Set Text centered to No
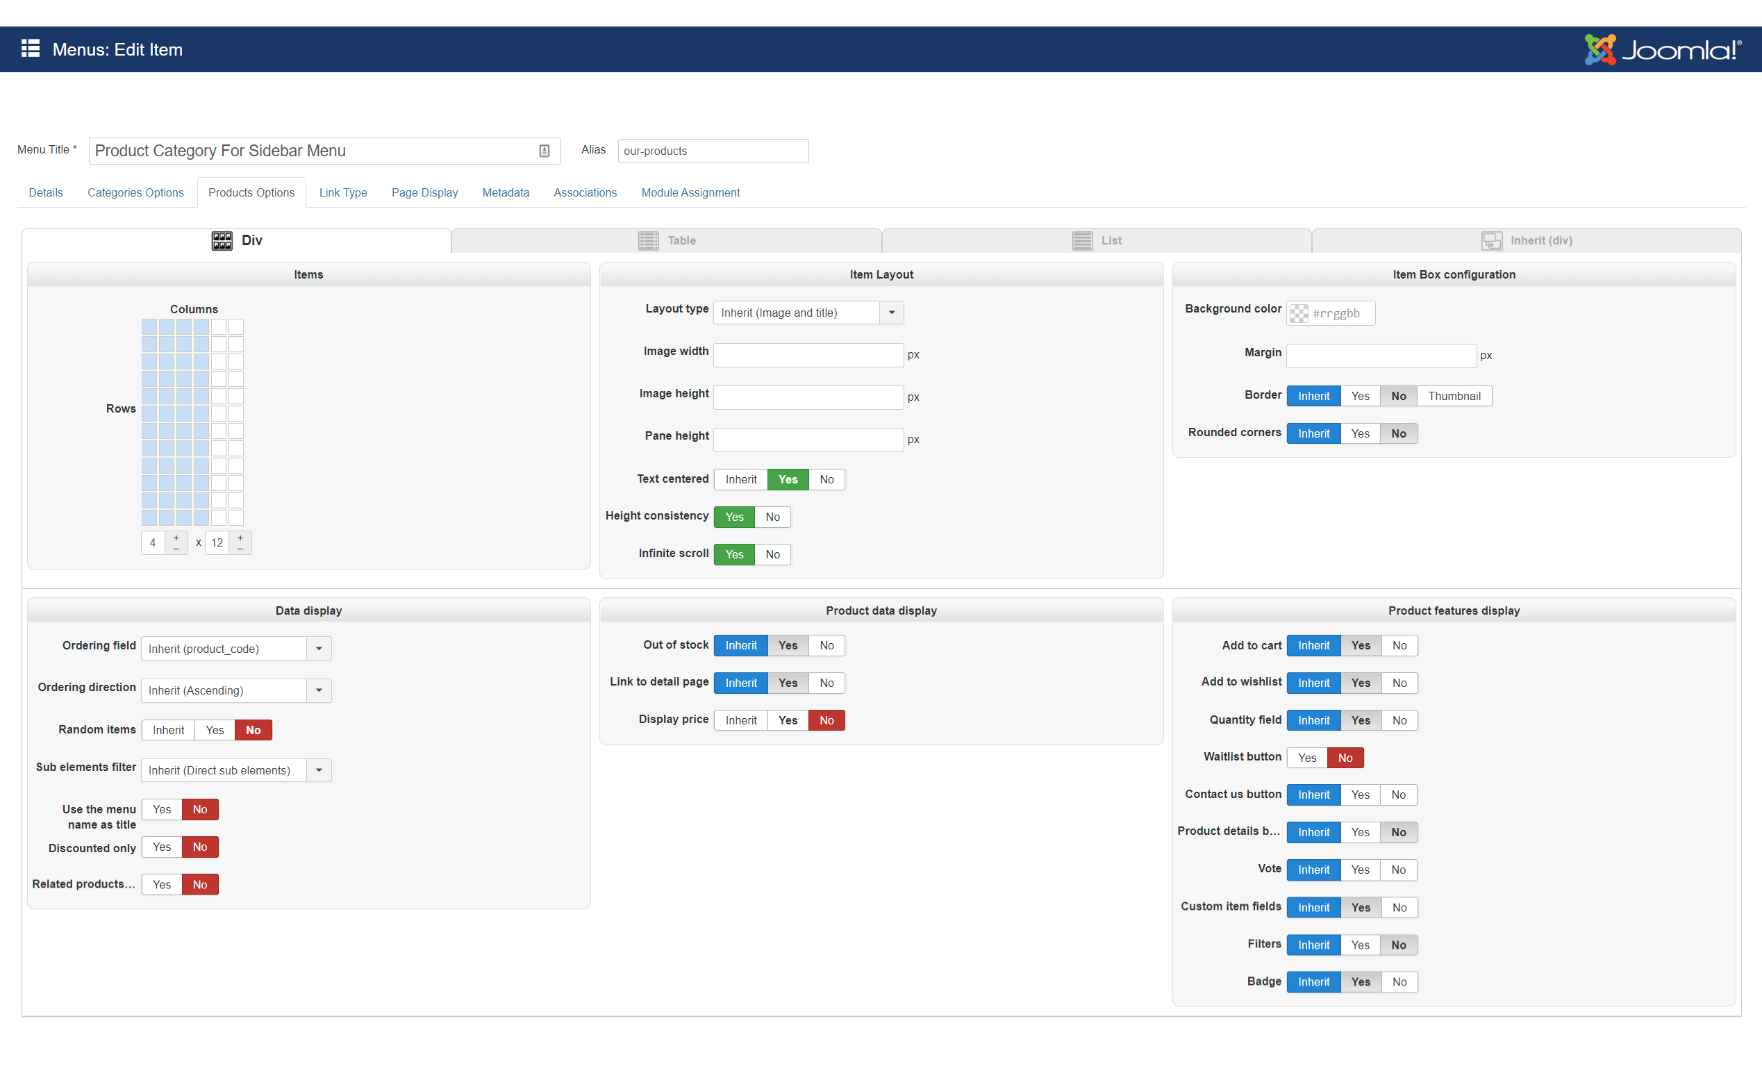 827,480
